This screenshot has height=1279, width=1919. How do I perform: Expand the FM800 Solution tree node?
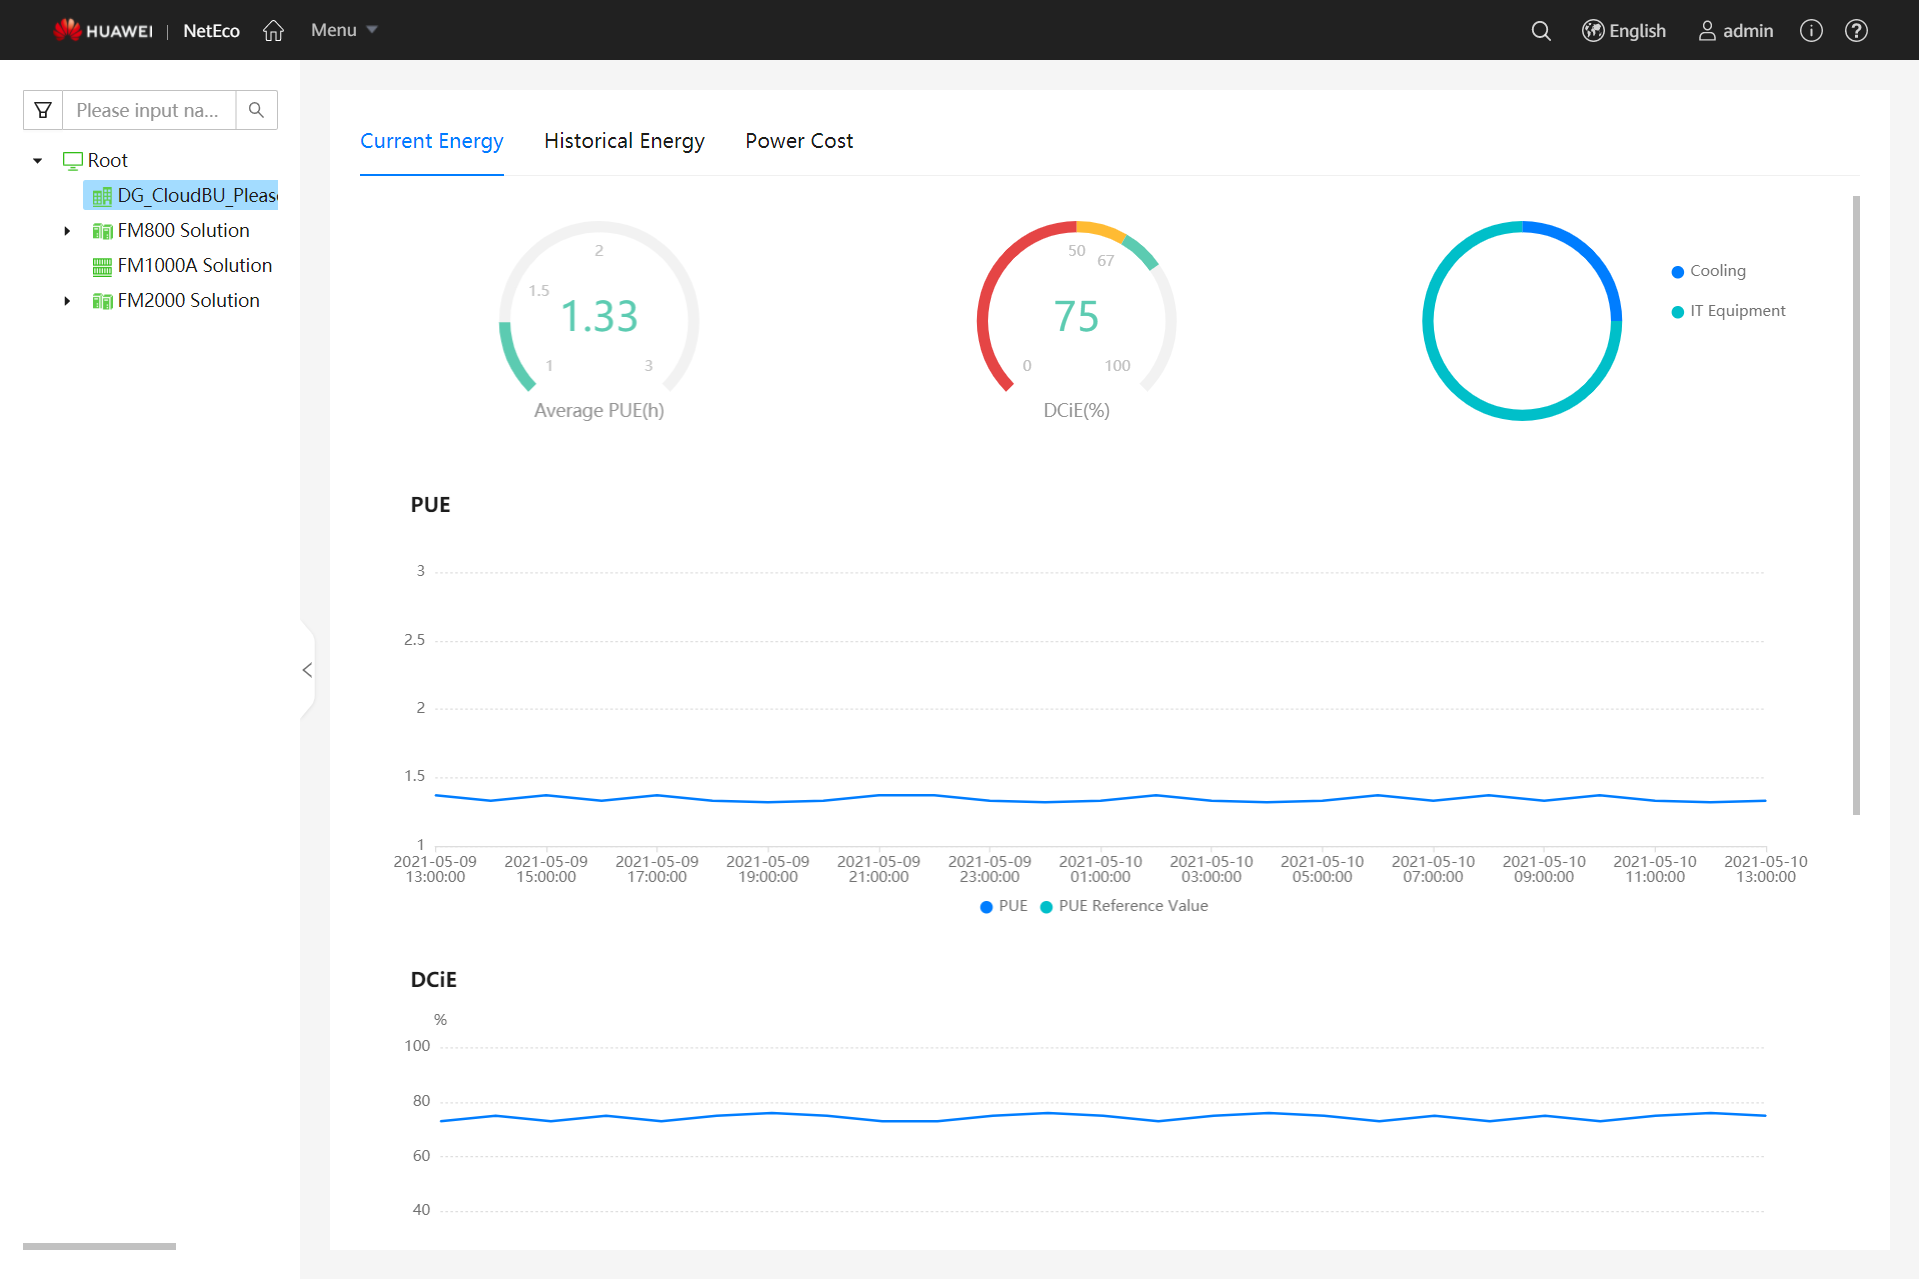[x=67, y=231]
